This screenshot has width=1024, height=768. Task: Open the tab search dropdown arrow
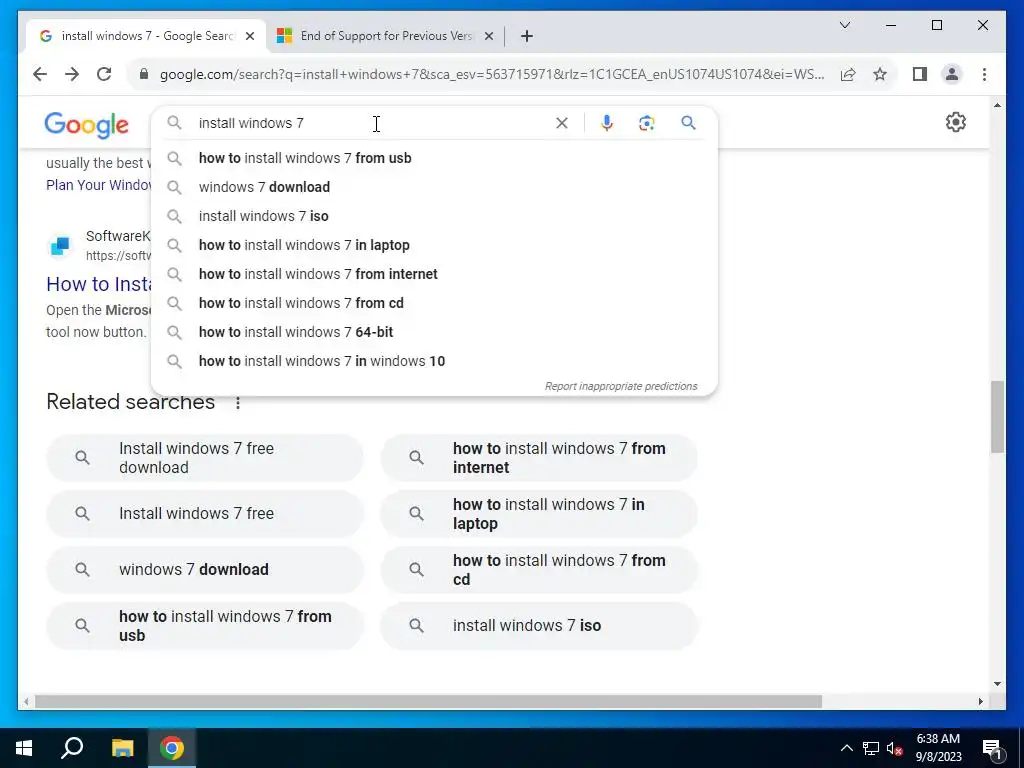click(844, 25)
